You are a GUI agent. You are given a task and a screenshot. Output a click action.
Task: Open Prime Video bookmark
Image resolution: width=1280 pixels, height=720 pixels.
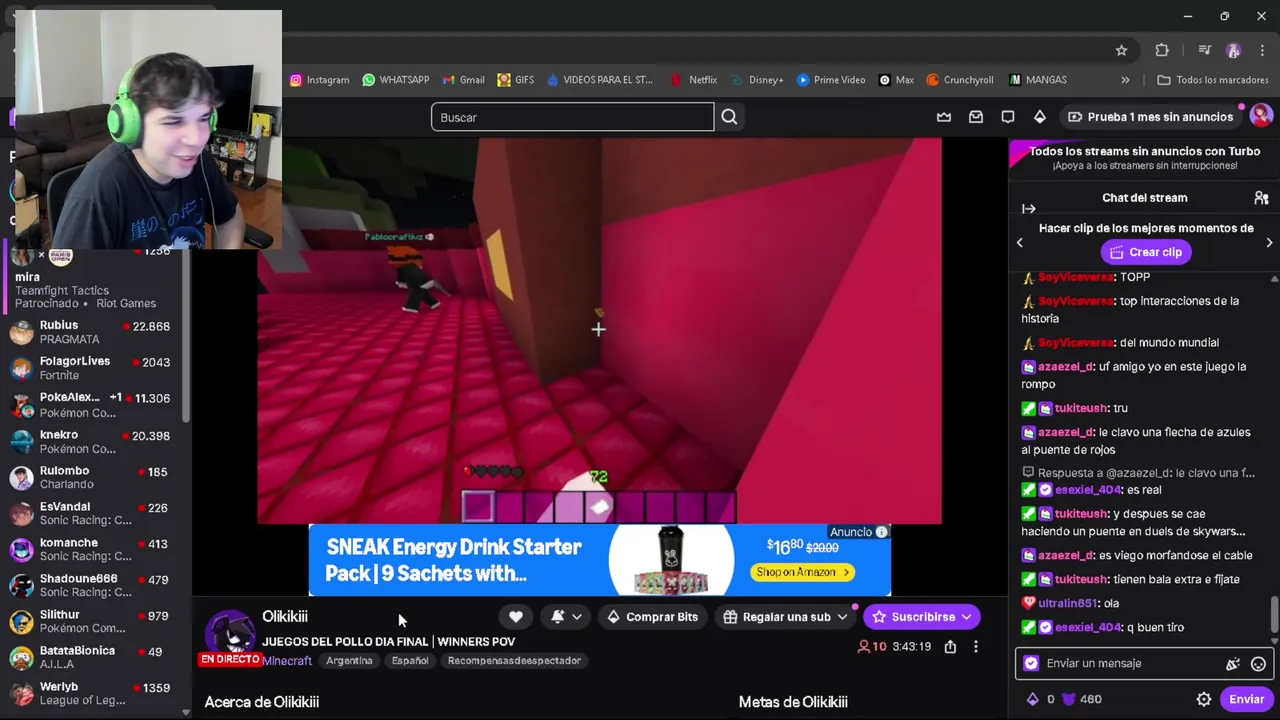click(831, 80)
